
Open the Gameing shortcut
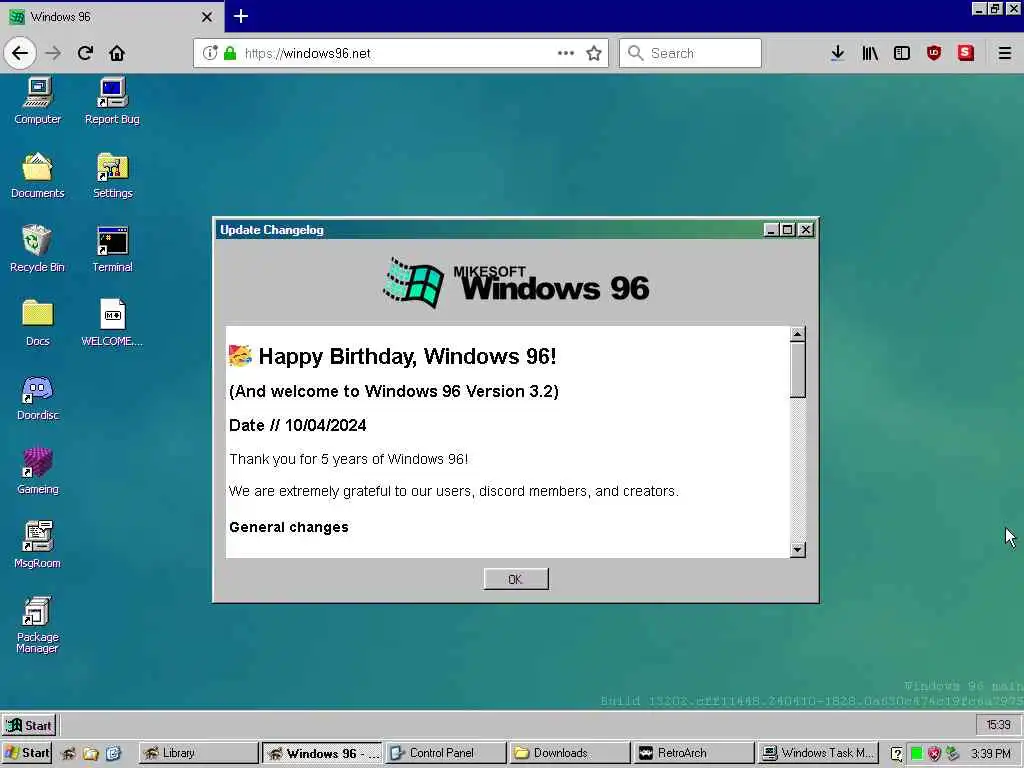pos(38,470)
